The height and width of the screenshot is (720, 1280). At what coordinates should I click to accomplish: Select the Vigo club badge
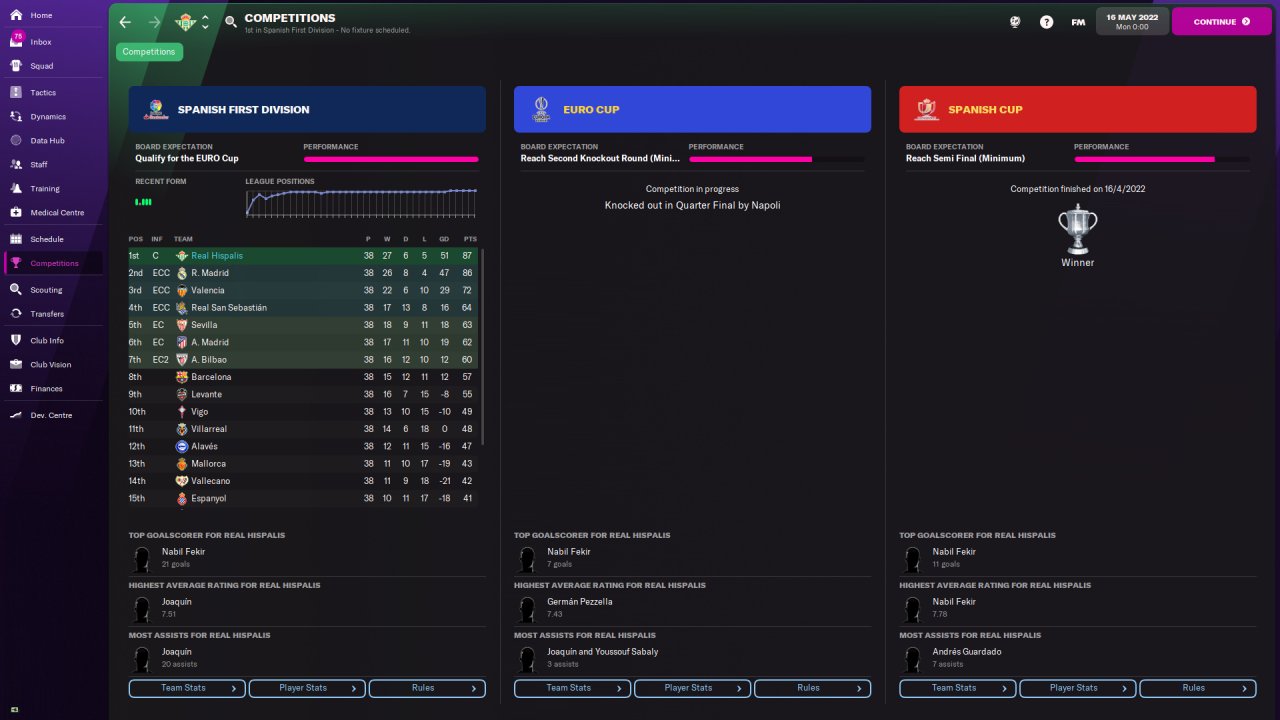click(x=182, y=412)
